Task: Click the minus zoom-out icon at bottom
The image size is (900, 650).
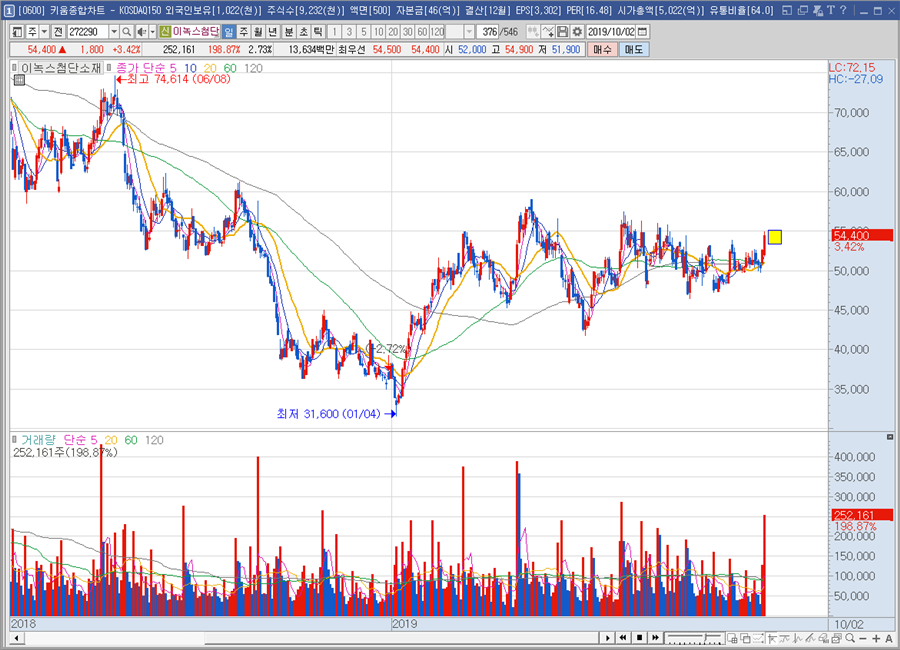Action: (x=863, y=639)
